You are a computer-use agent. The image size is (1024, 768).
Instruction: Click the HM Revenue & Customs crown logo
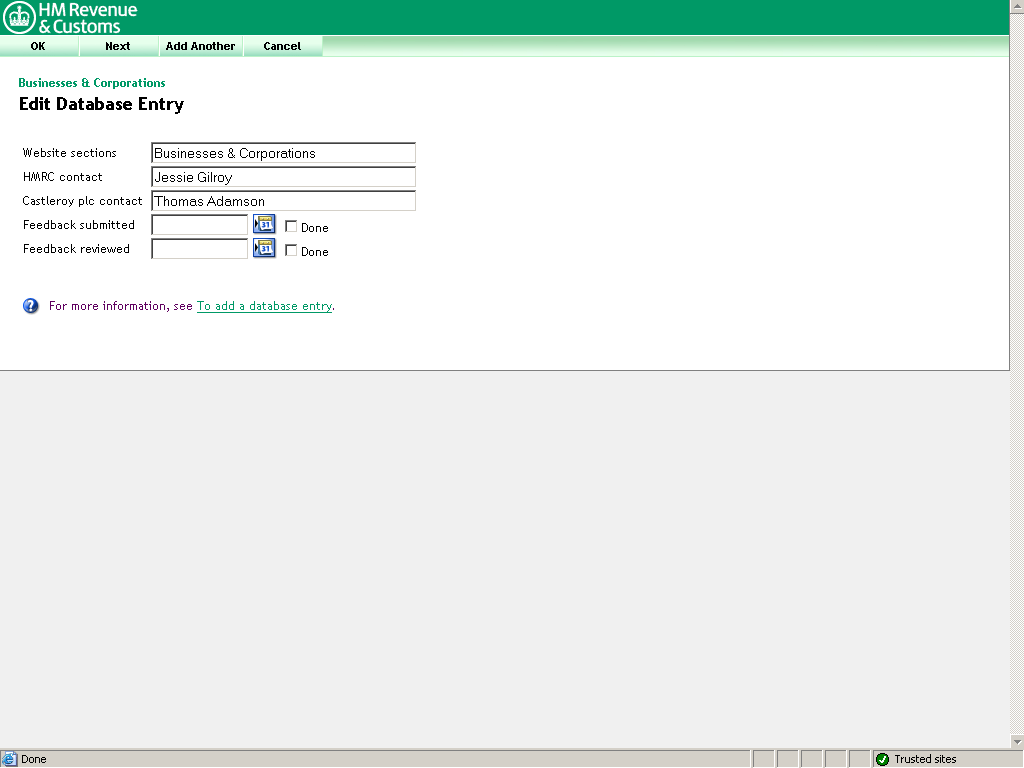(x=18, y=16)
